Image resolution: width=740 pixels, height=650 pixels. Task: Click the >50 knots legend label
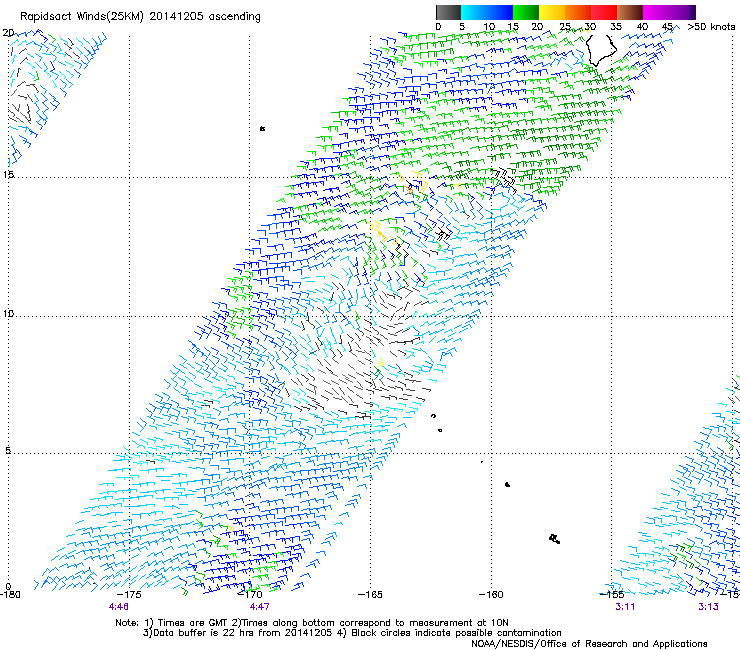tap(711, 26)
